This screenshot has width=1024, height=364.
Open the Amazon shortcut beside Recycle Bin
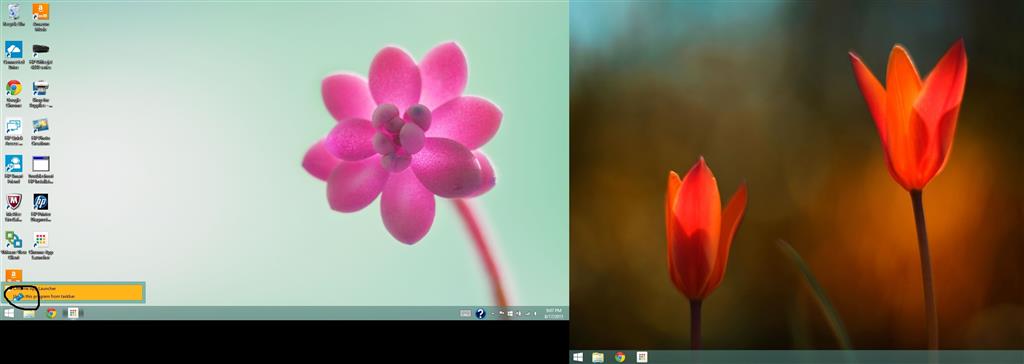40,16
